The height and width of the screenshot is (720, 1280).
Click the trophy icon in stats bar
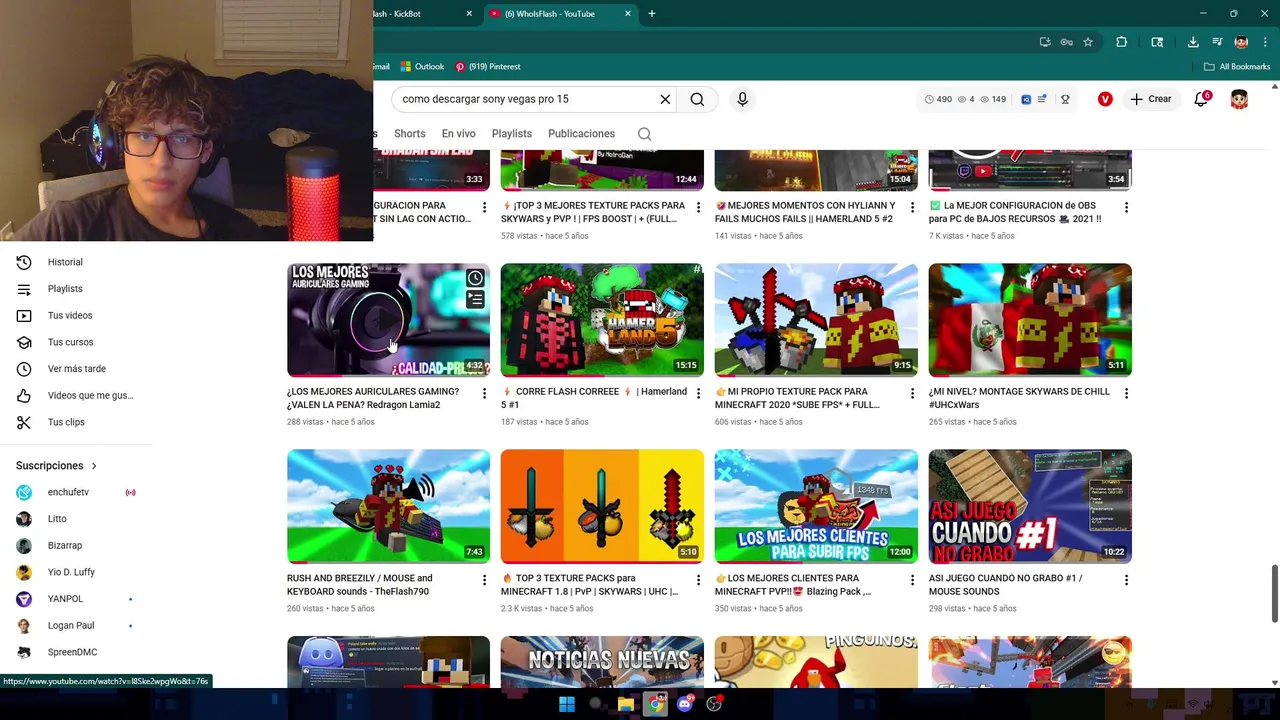click(1065, 99)
